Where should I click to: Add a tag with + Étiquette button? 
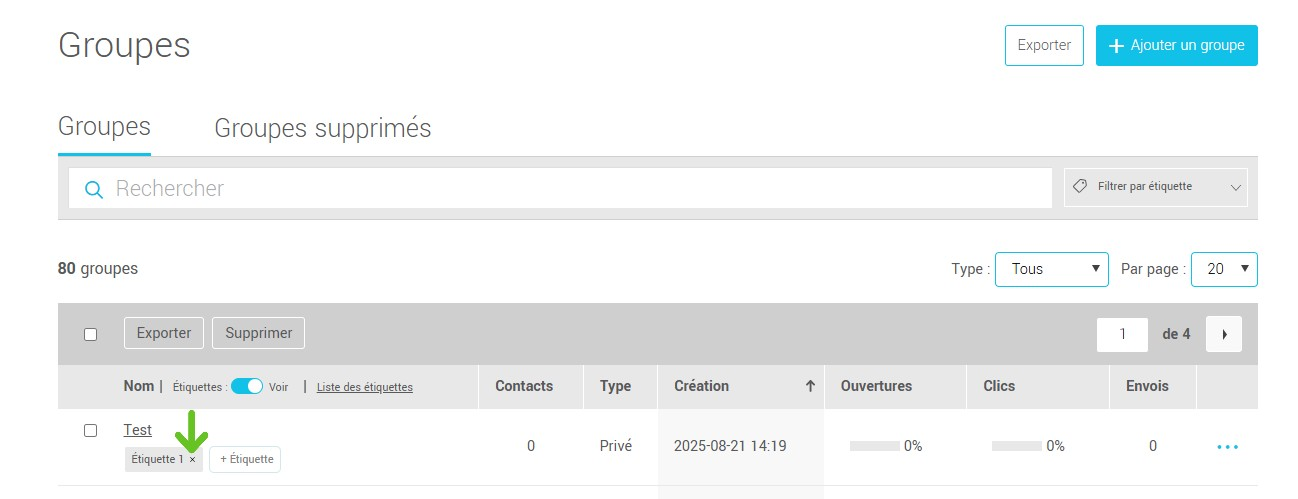[245, 459]
